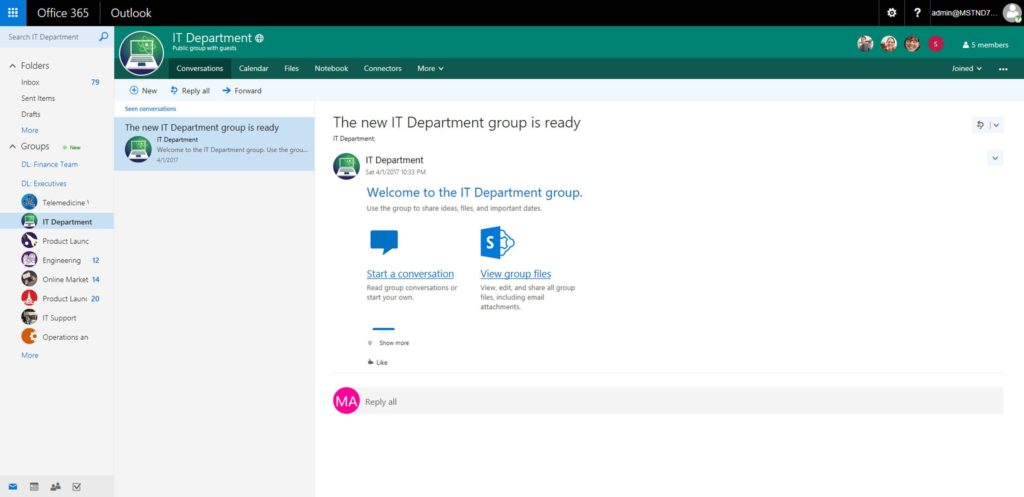Screen dimensions: 1024x497
Task: Open the header ellipsis more actions
Action: pyautogui.click(x=1003, y=69)
